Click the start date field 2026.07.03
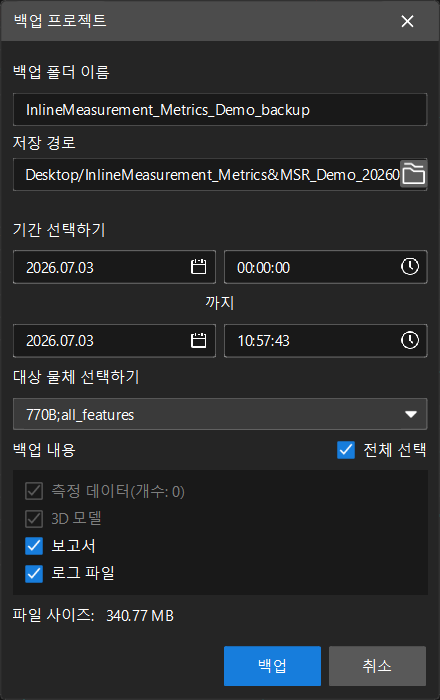 pyautogui.click(x=114, y=267)
